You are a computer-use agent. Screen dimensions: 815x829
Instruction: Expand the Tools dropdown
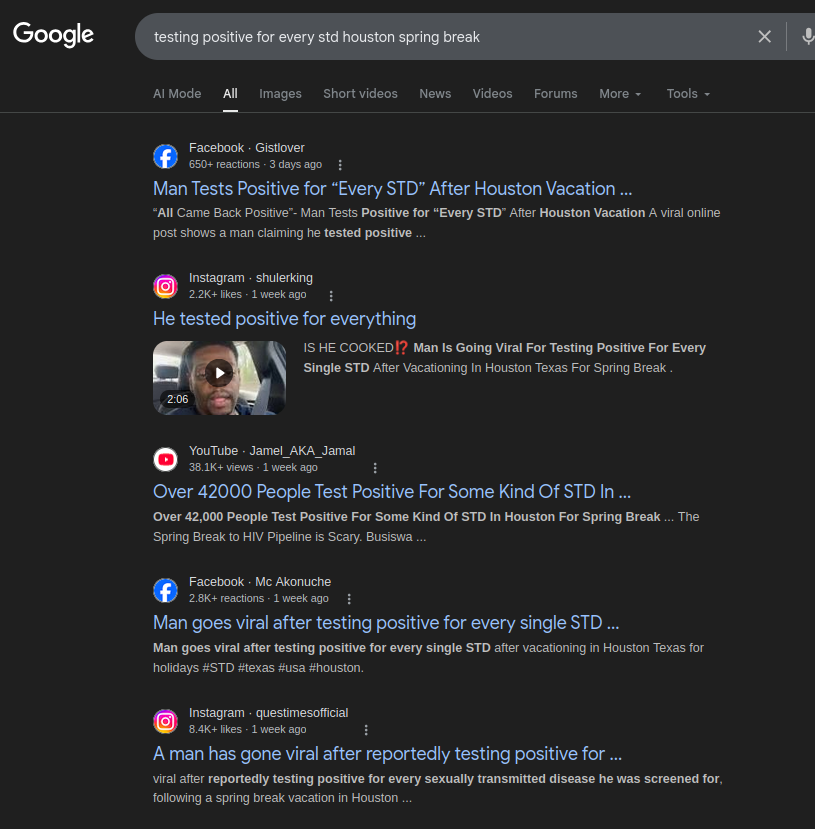[x=688, y=94]
